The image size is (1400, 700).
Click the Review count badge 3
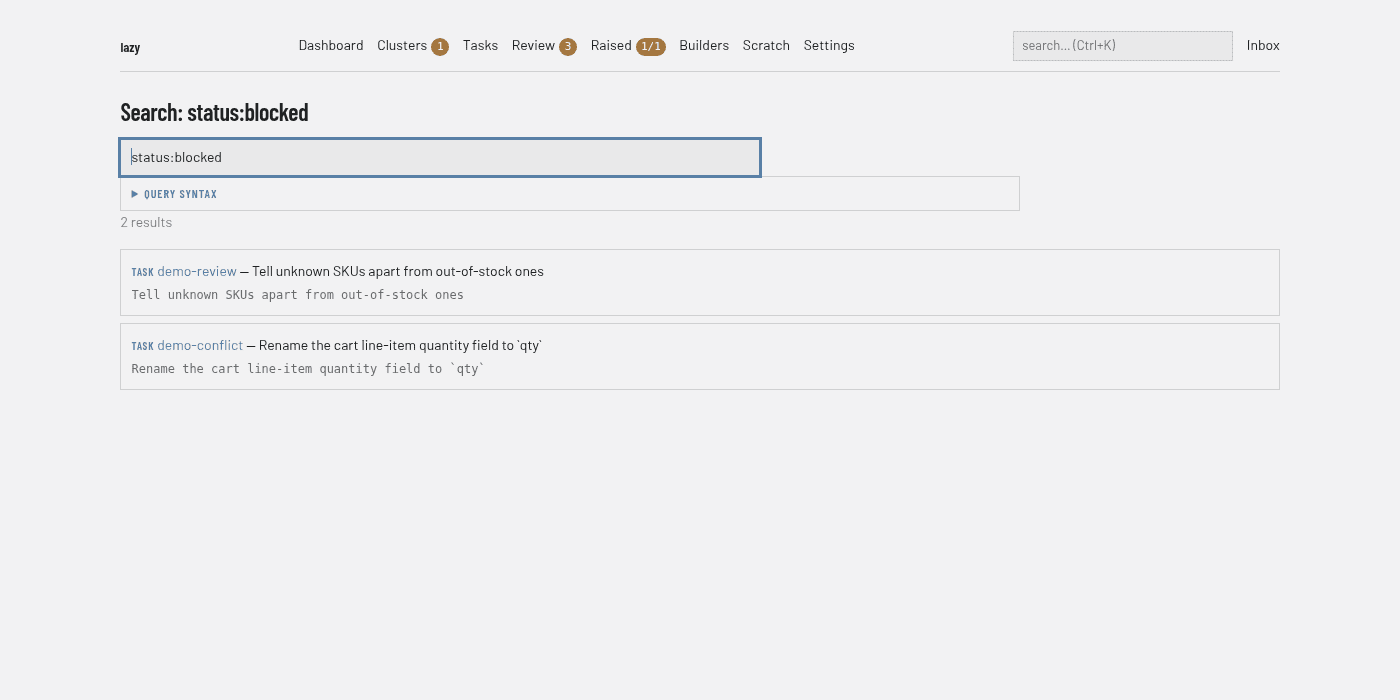coord(568,46)
